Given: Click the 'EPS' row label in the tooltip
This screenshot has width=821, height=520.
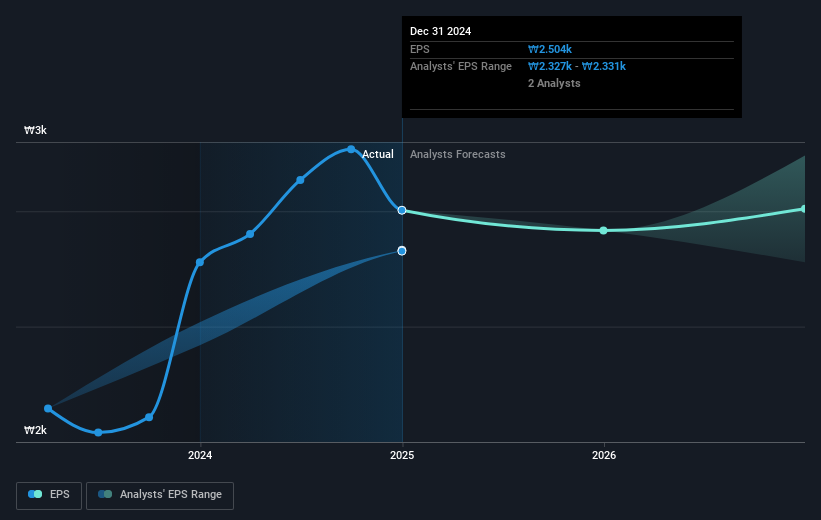Looking at the screenshot, I should 419,49.
